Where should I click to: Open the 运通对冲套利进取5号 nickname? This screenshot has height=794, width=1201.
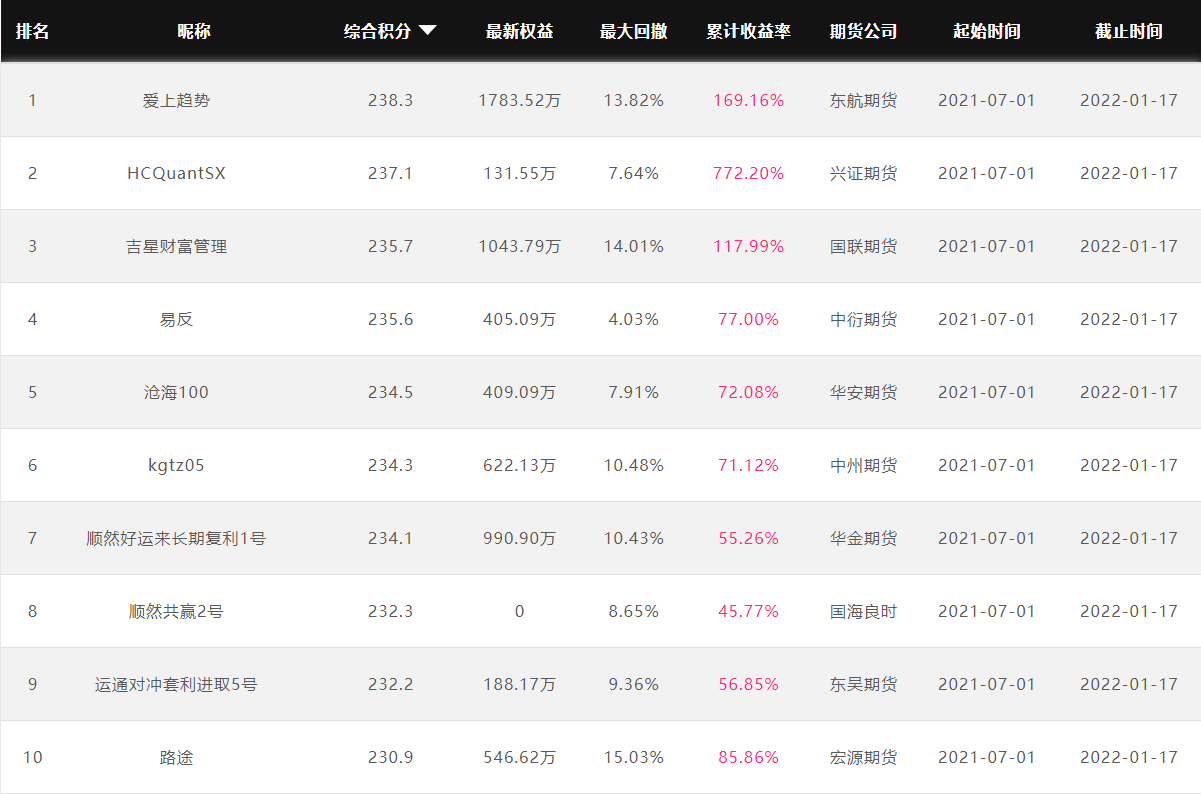pyautogui.click(x=176, y=684)
